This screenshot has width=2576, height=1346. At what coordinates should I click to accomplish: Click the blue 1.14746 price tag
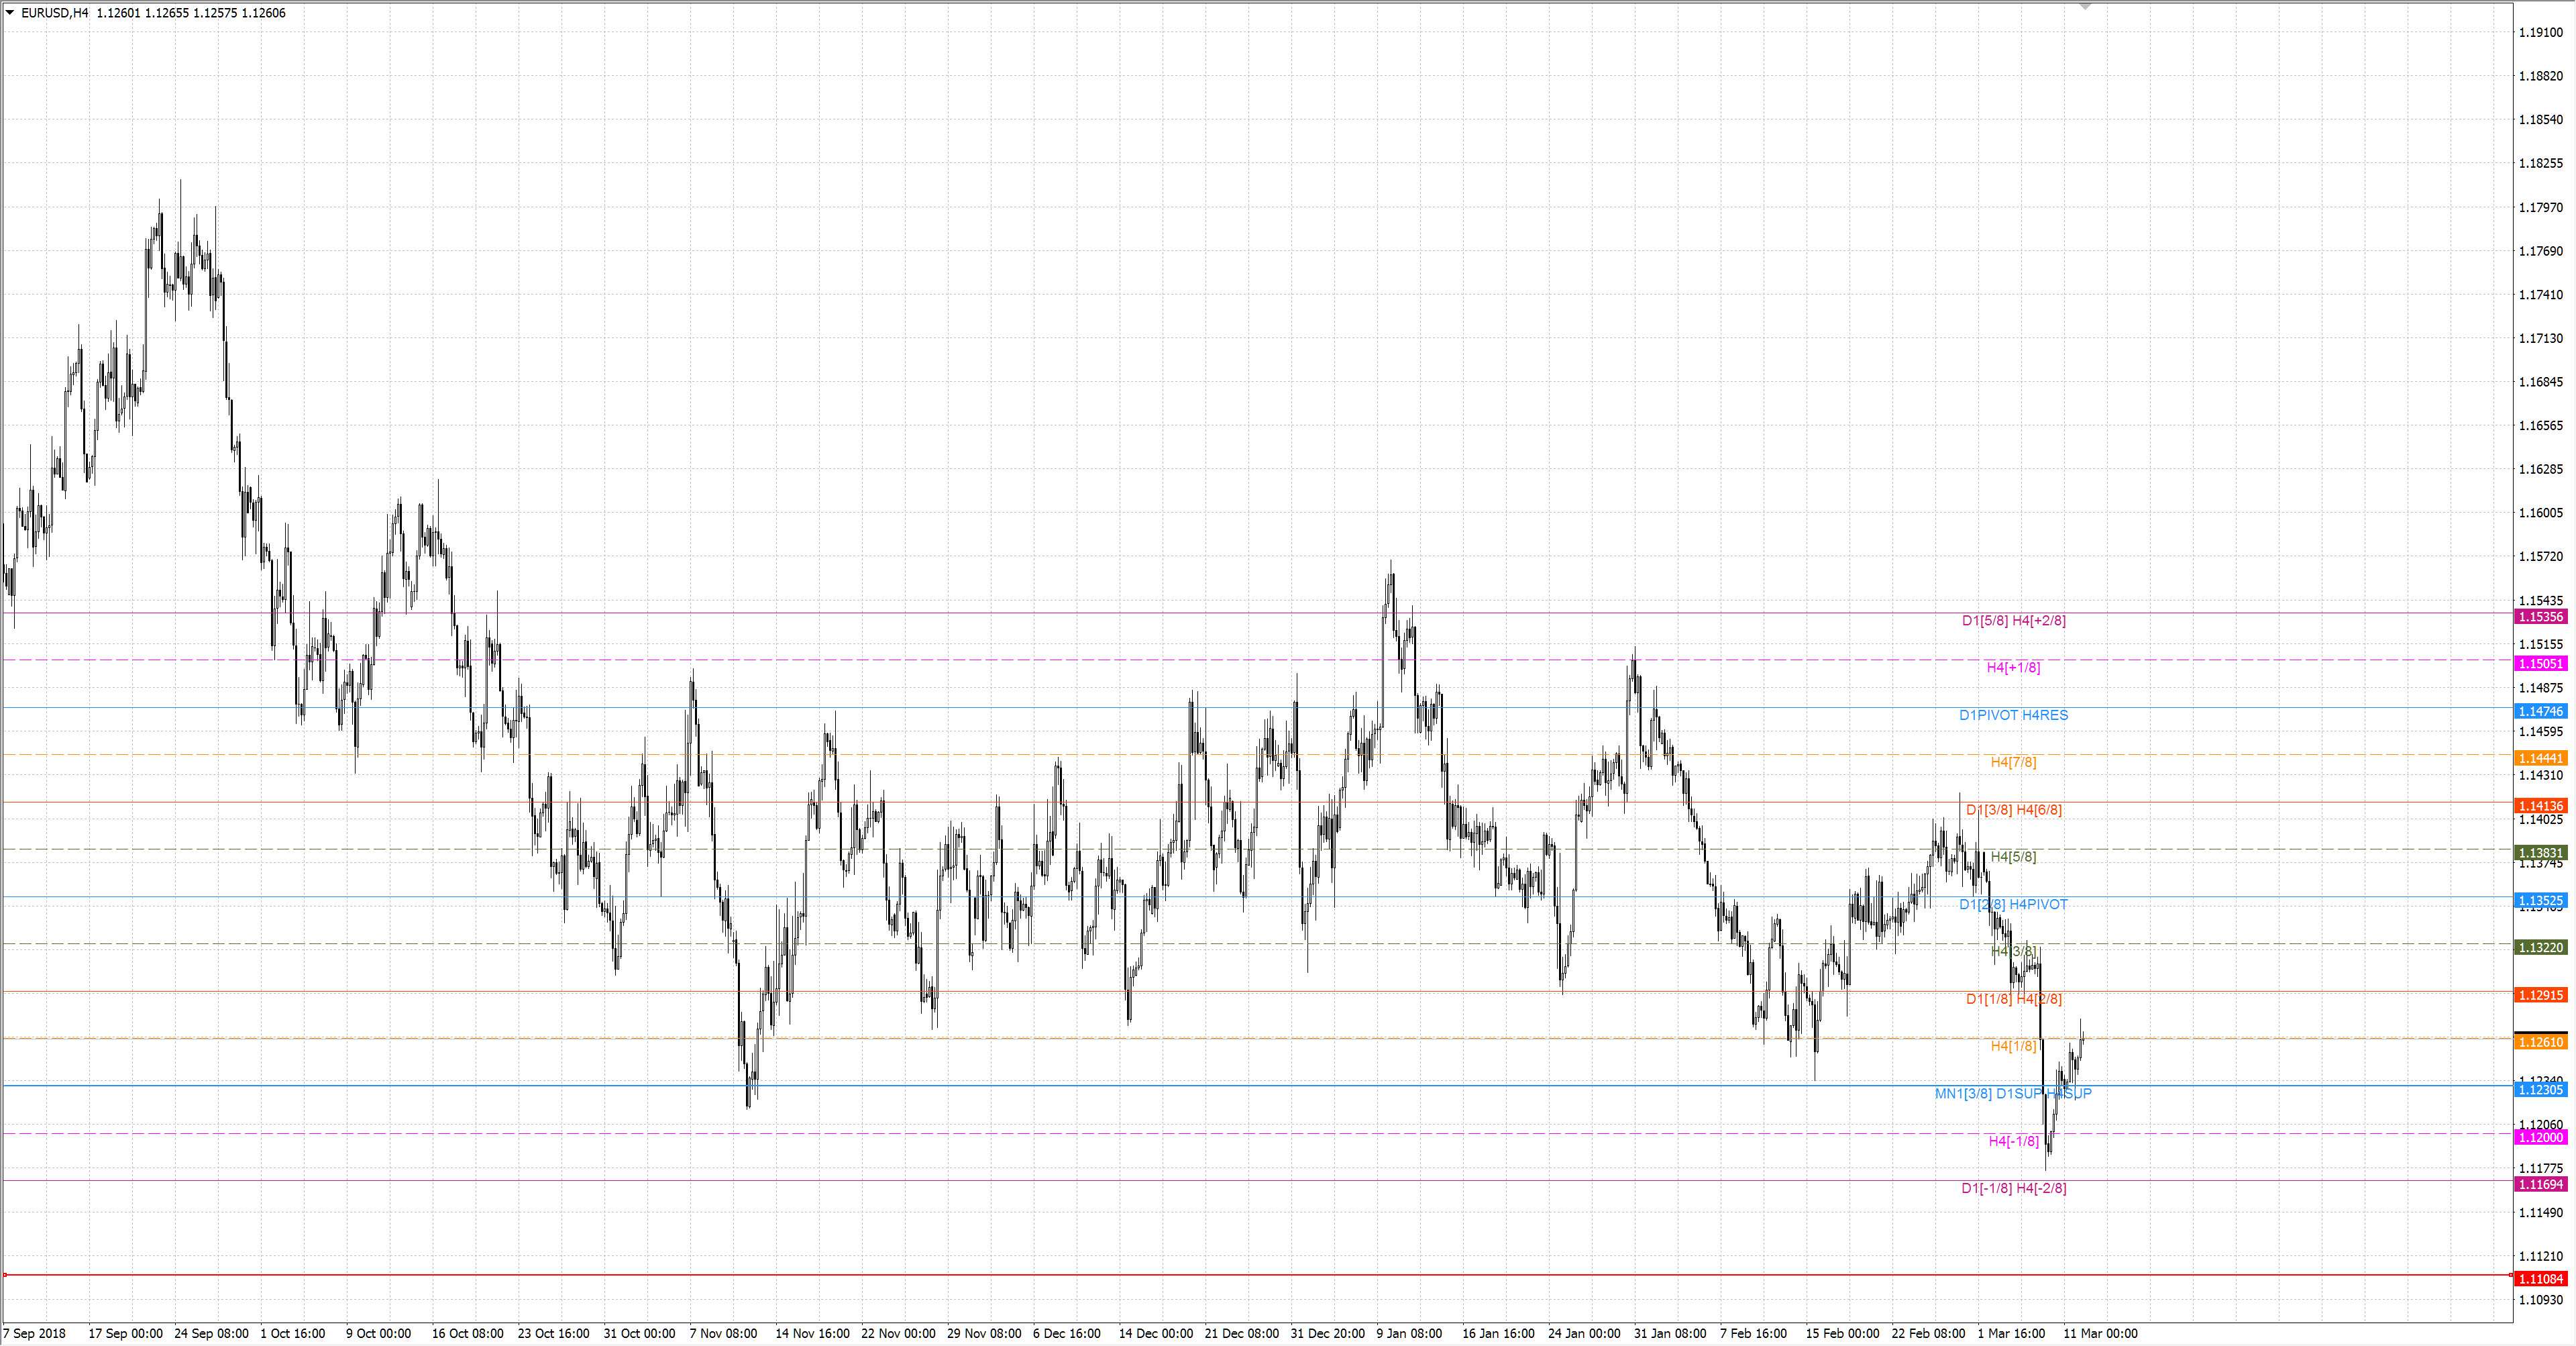(2540, 711)
